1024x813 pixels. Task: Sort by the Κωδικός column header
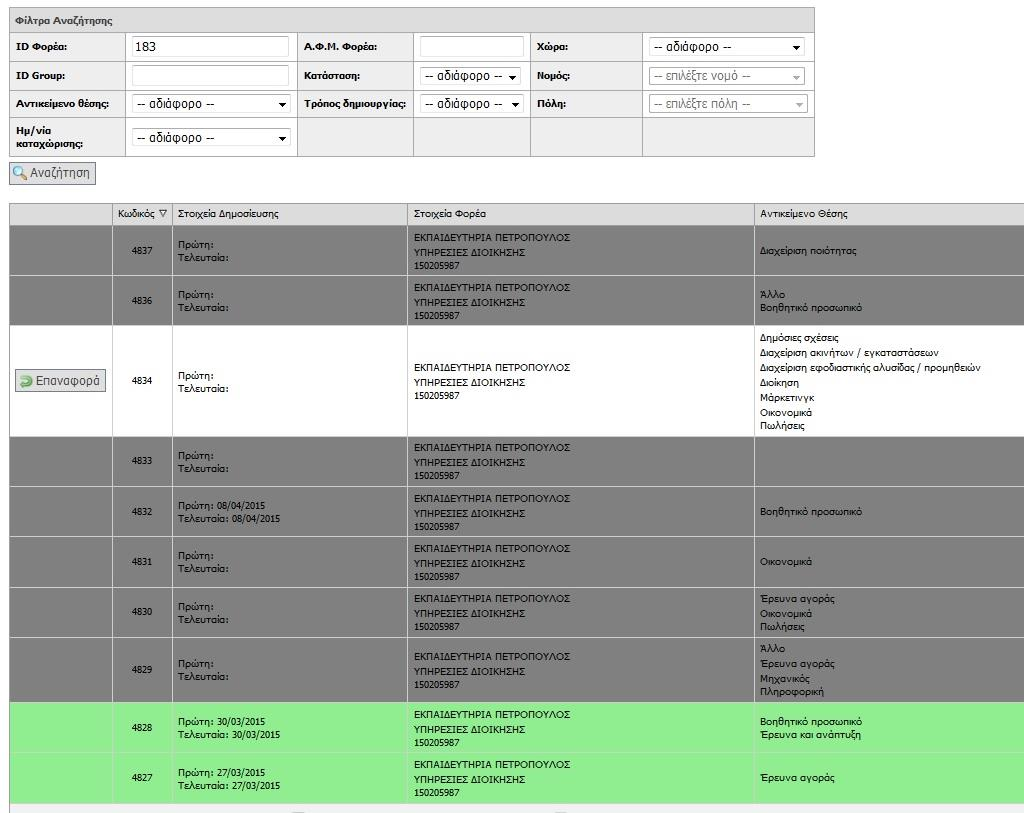point(142,214)
